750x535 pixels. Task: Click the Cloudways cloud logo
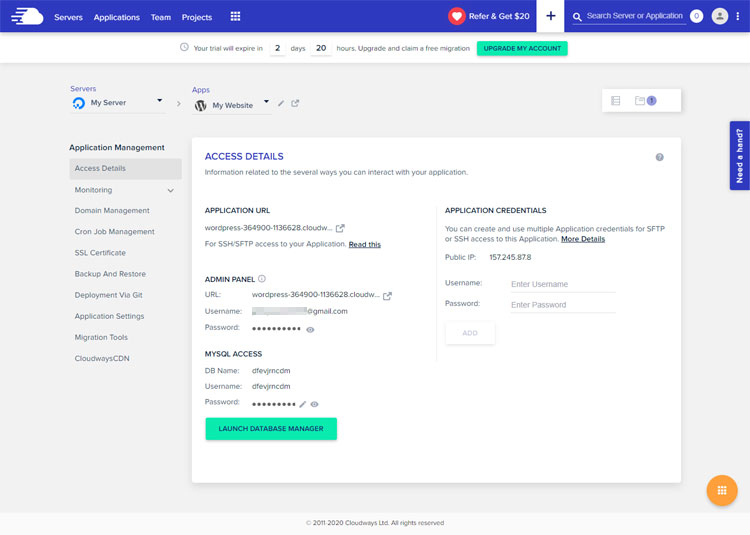click(x=27, y=16)
